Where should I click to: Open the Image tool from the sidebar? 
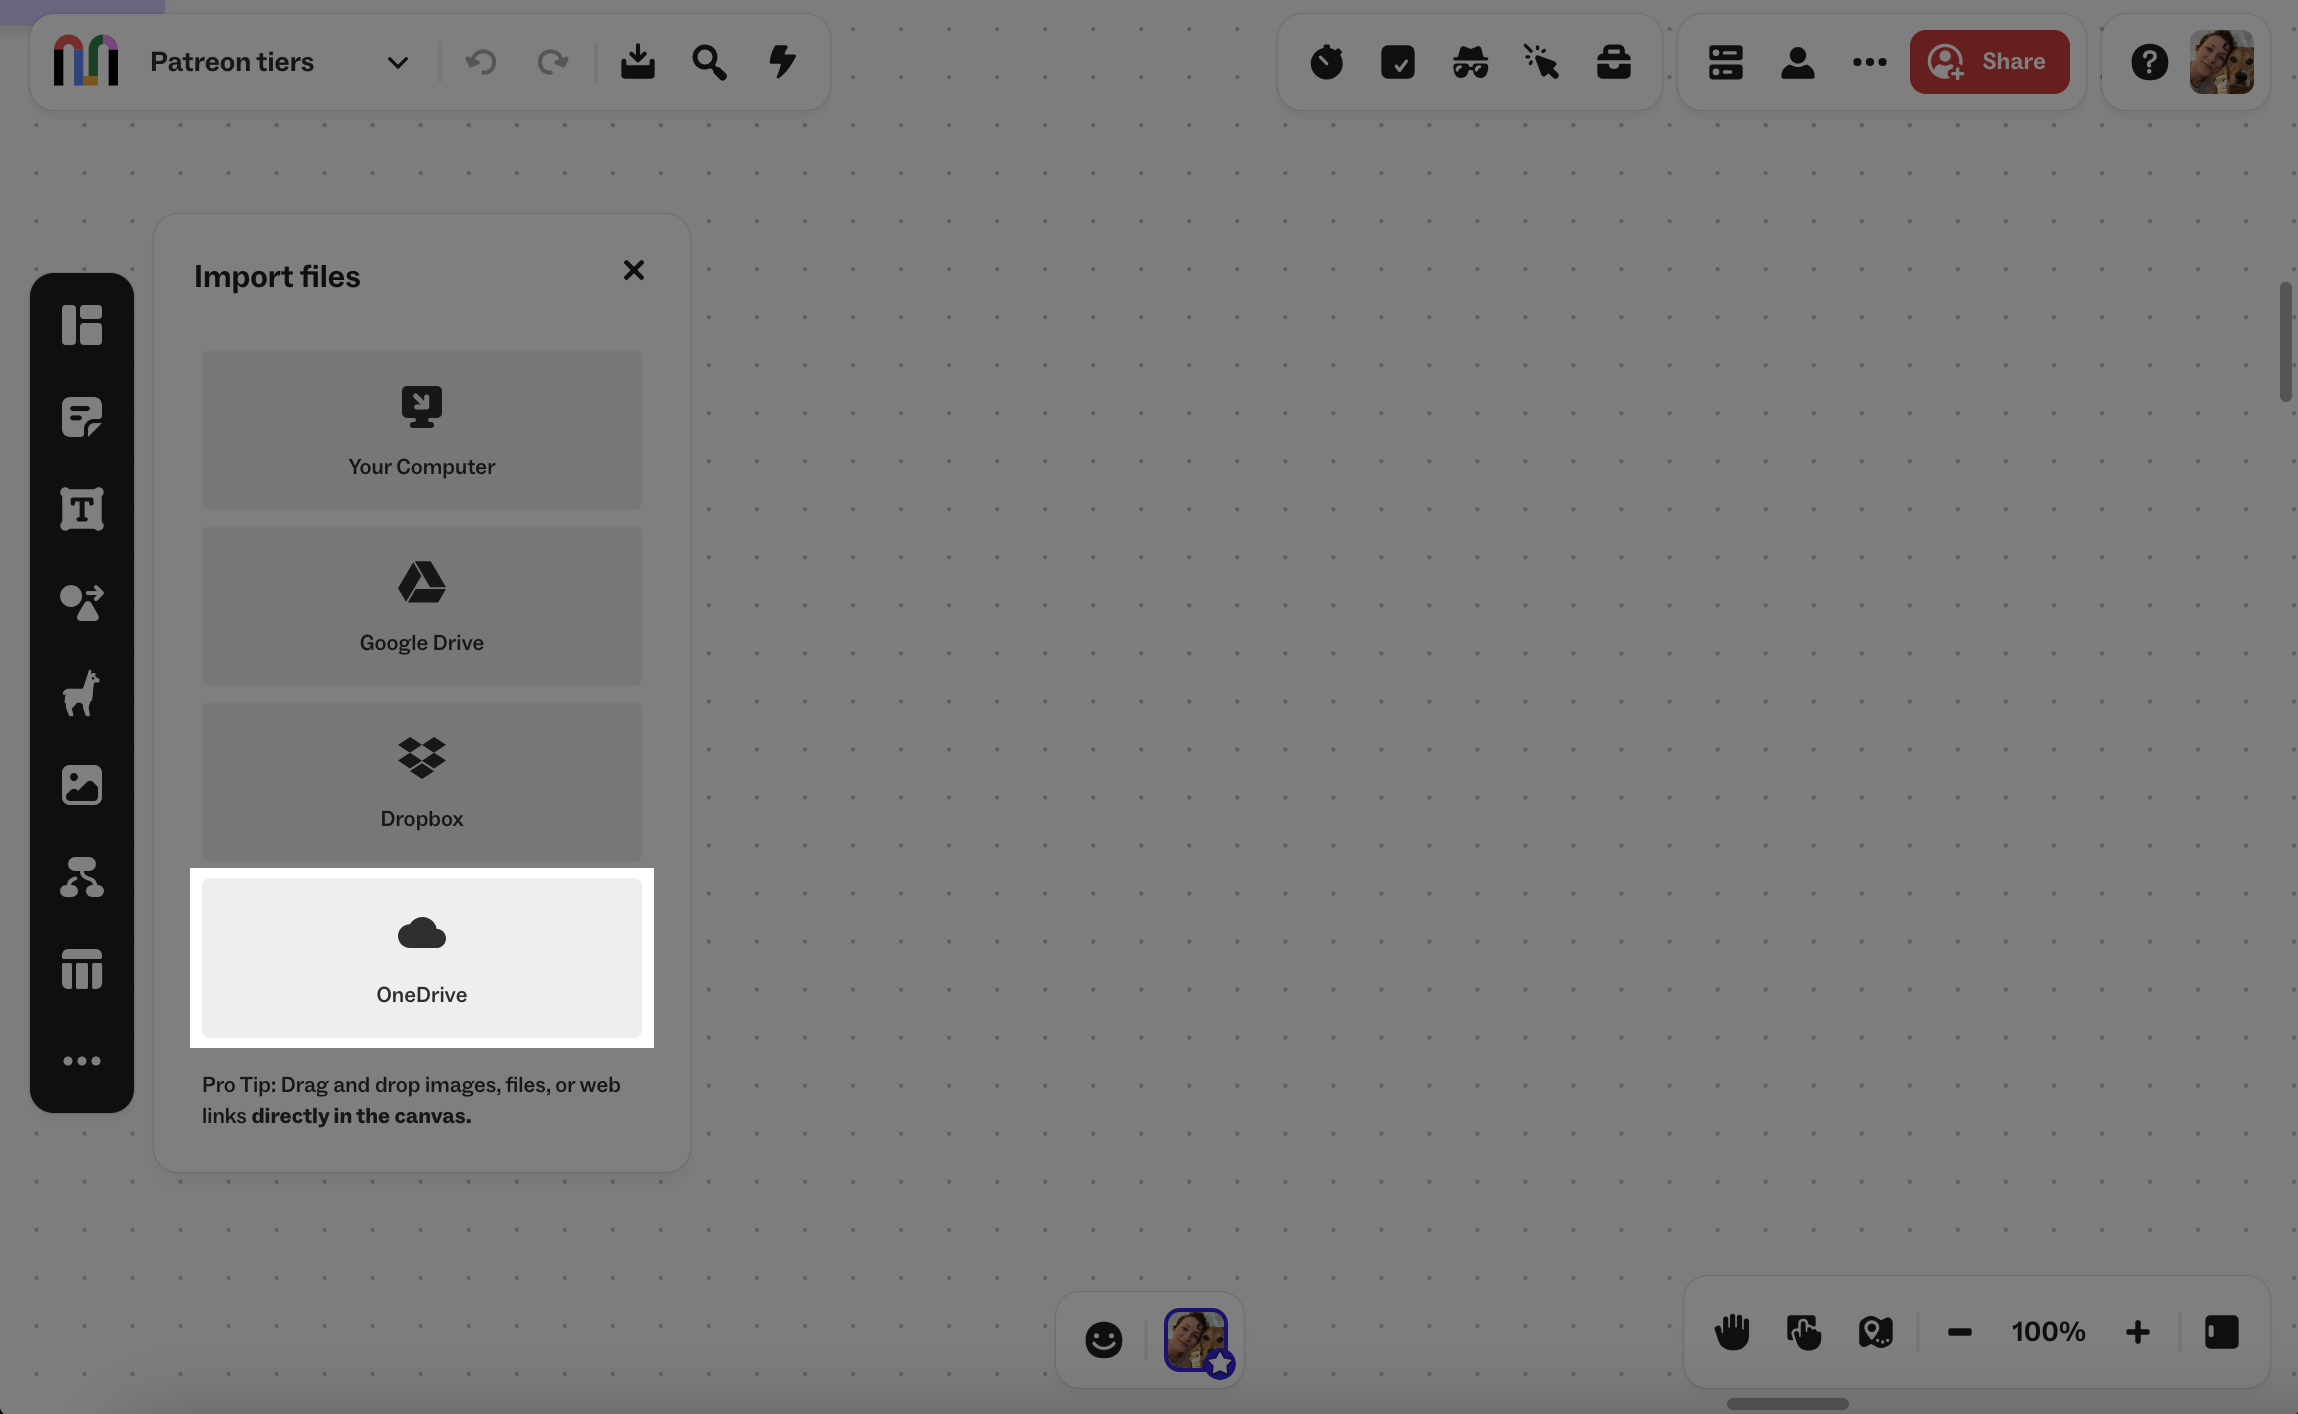point(81,784)
